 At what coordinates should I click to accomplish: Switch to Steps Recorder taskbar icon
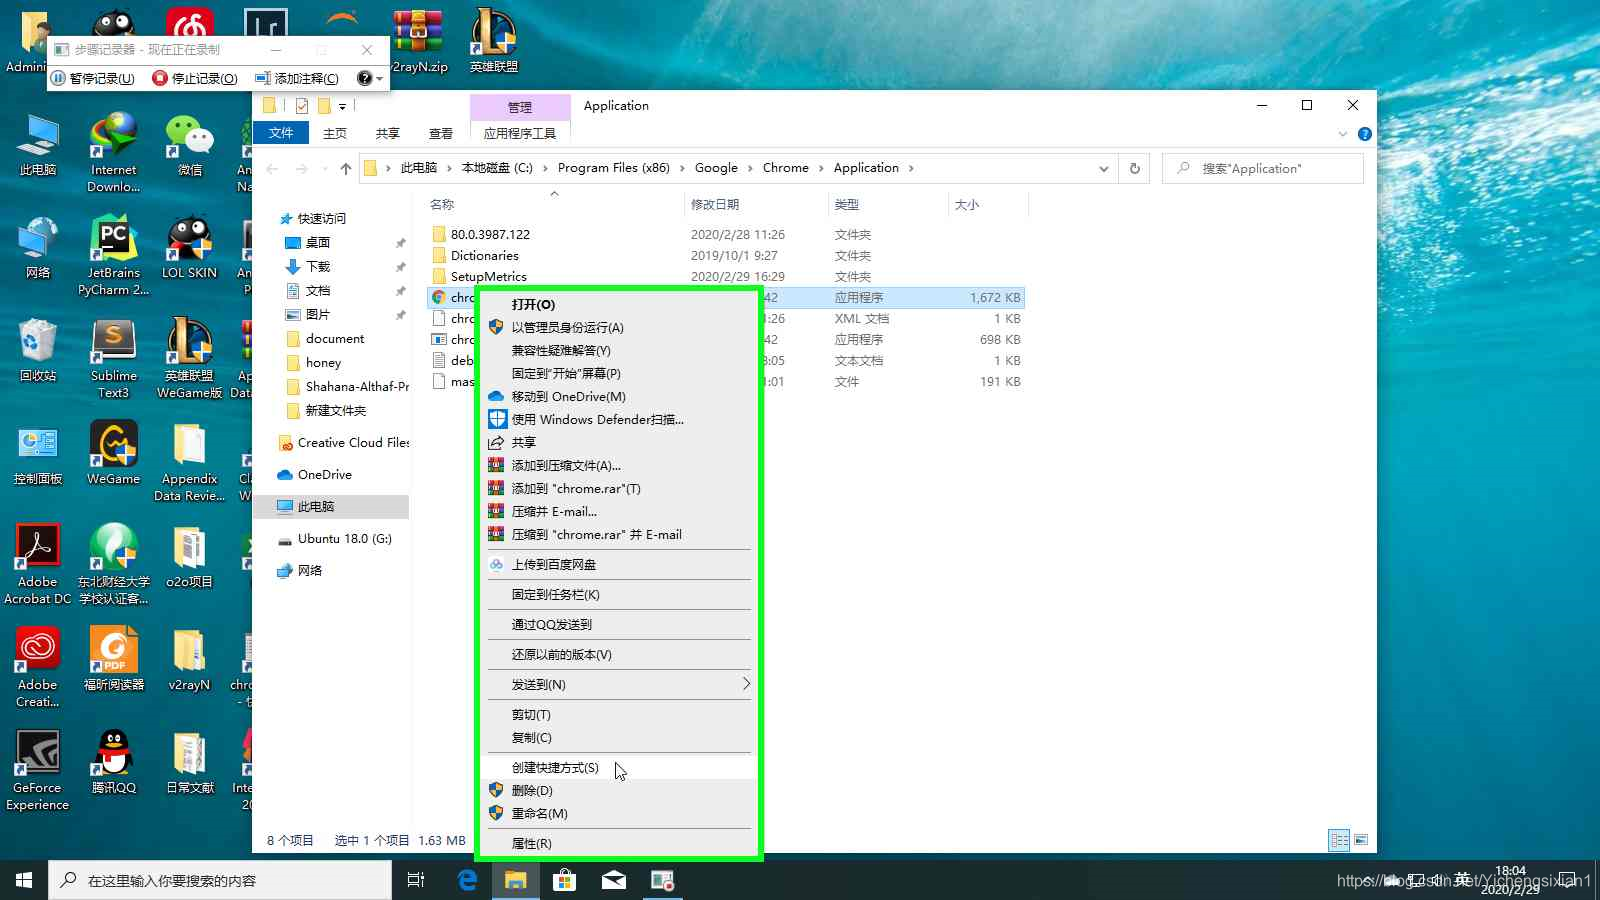[x=662, y=880]
